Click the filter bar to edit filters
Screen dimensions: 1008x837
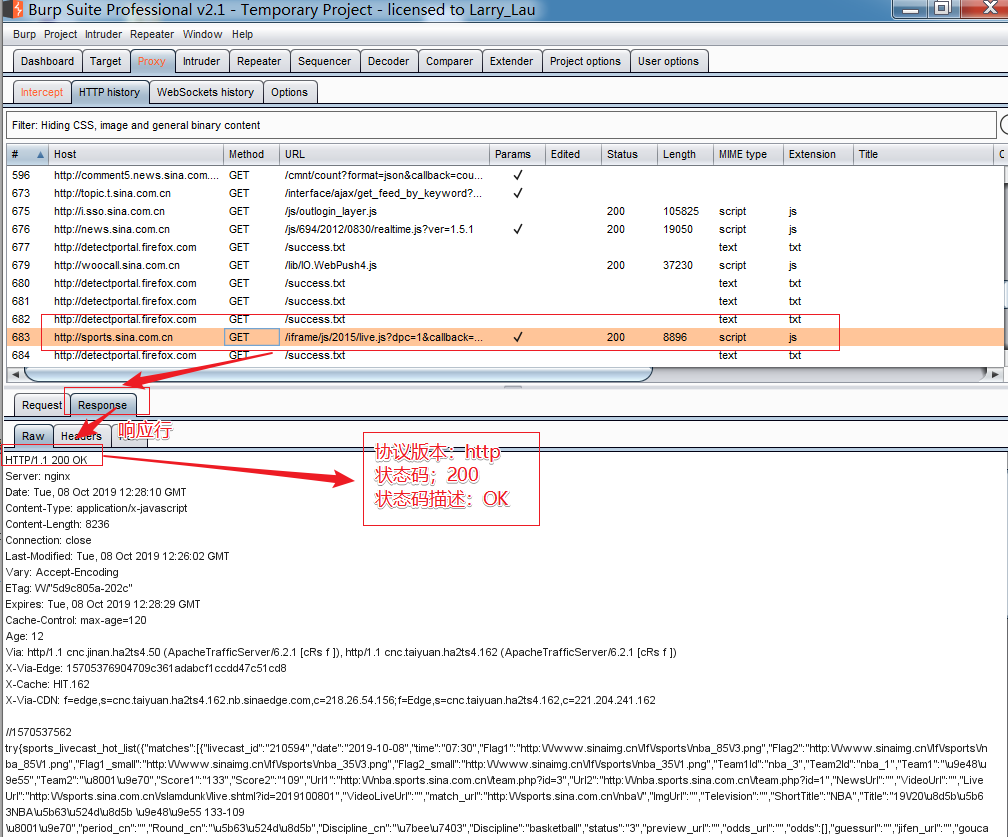(x=501, y=125)
